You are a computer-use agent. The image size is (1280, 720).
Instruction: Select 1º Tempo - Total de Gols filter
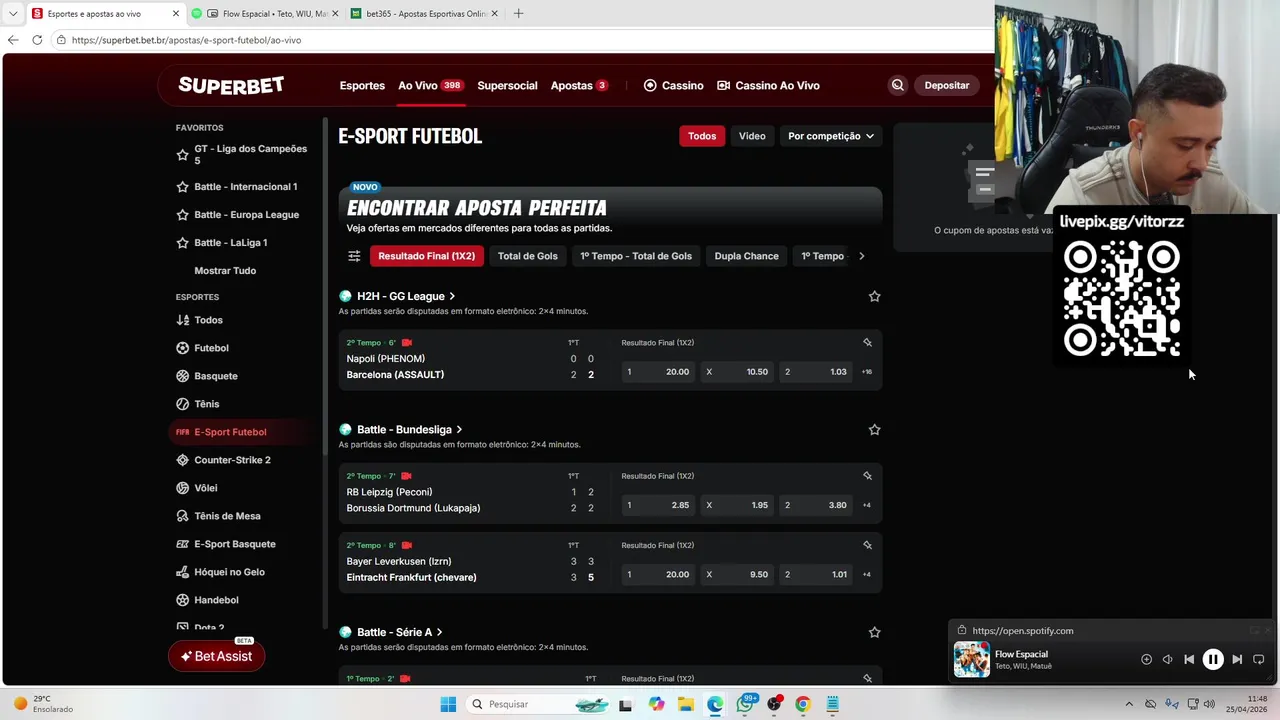(x=636, y=256)
